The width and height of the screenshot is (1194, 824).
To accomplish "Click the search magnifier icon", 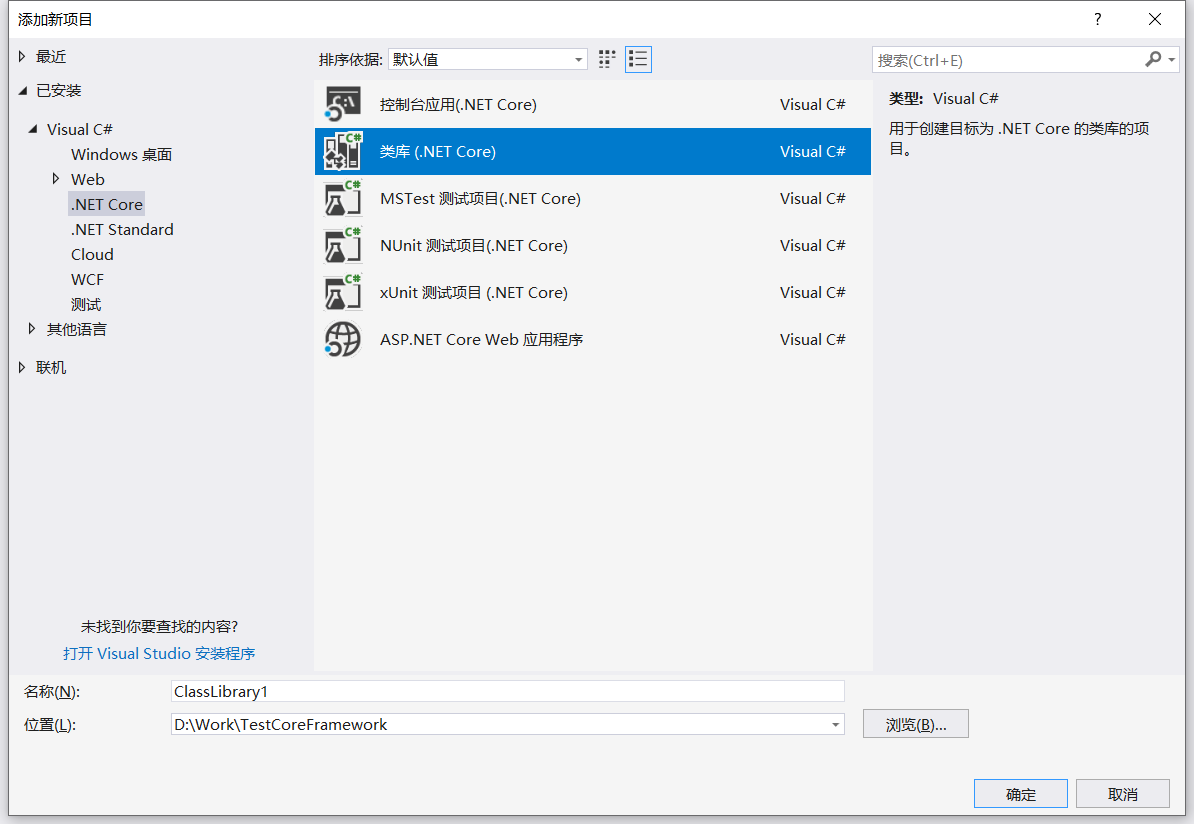I will pyautogui.click(x=1155, y=59).
